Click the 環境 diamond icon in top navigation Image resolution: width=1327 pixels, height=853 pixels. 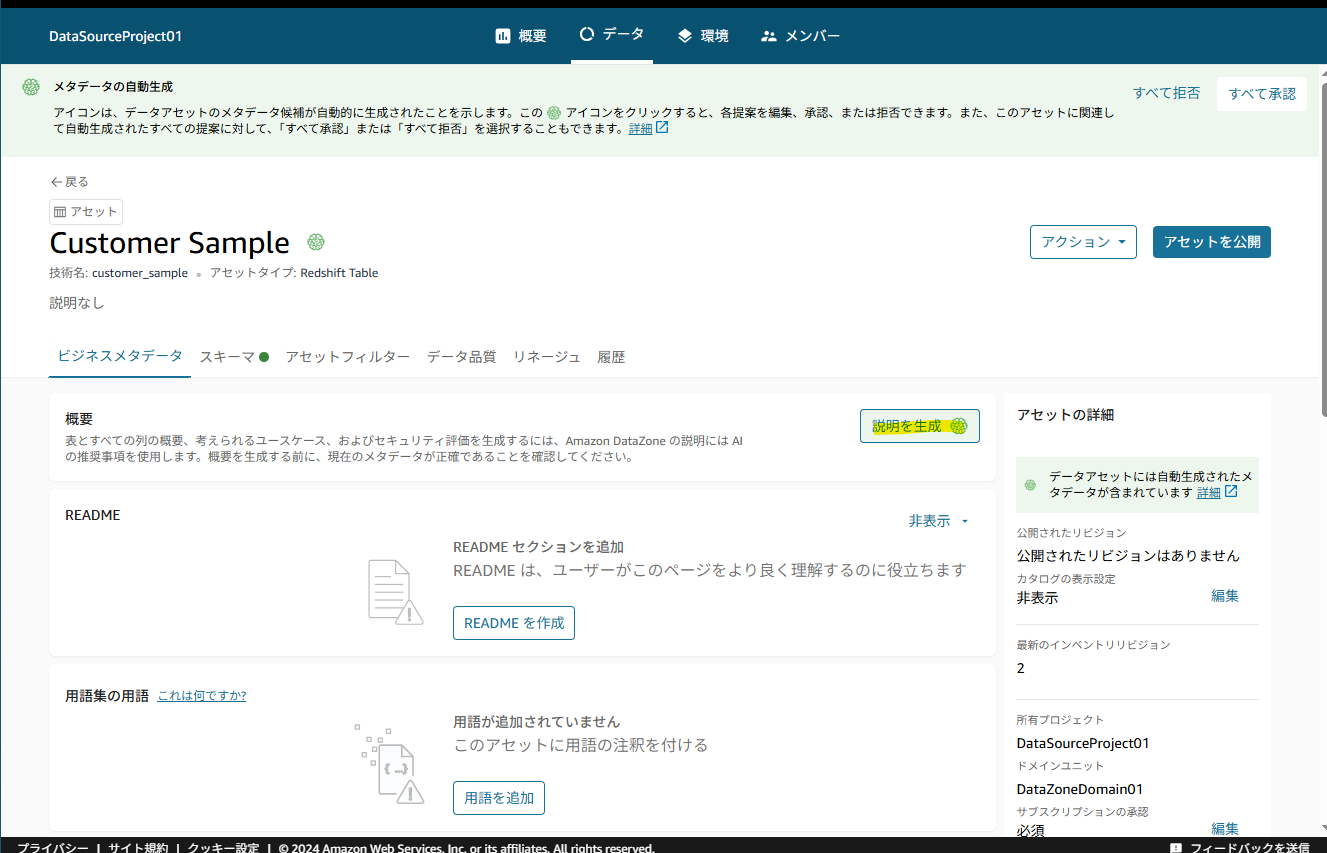click(683, 35)
